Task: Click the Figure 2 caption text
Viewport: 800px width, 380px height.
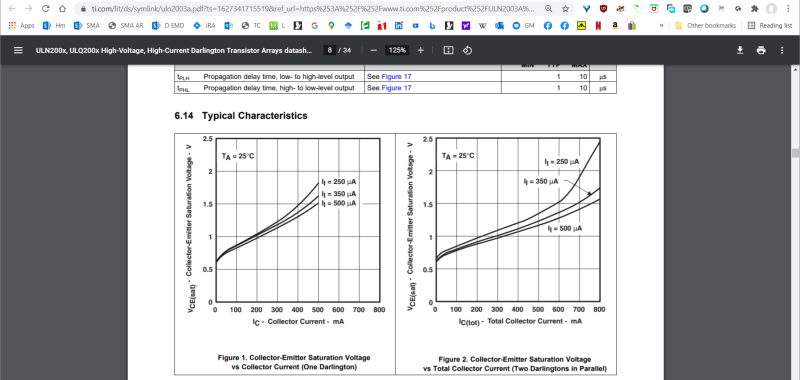Action: (x=515, y=364)
